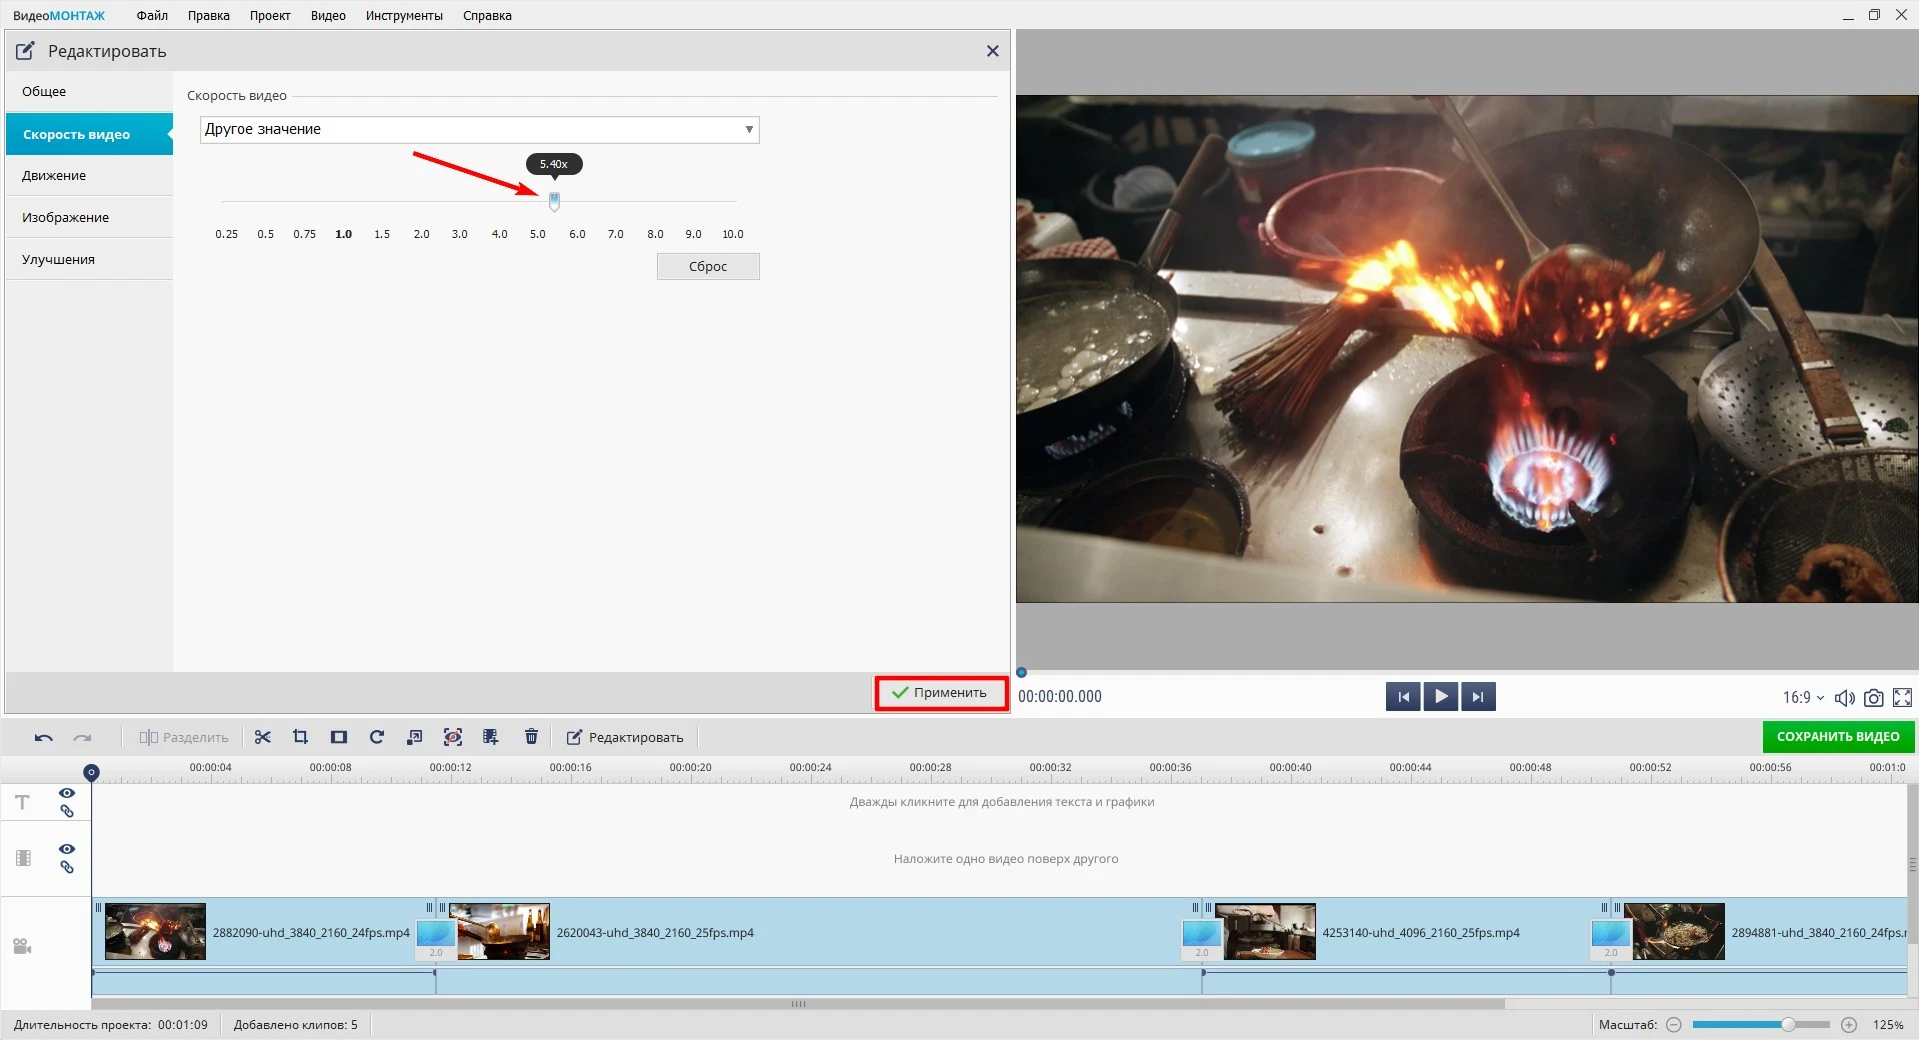The height and width of the screenshot is (1040, 1919).
Task: Switch to the Движение tab
Action: point(54,176)
